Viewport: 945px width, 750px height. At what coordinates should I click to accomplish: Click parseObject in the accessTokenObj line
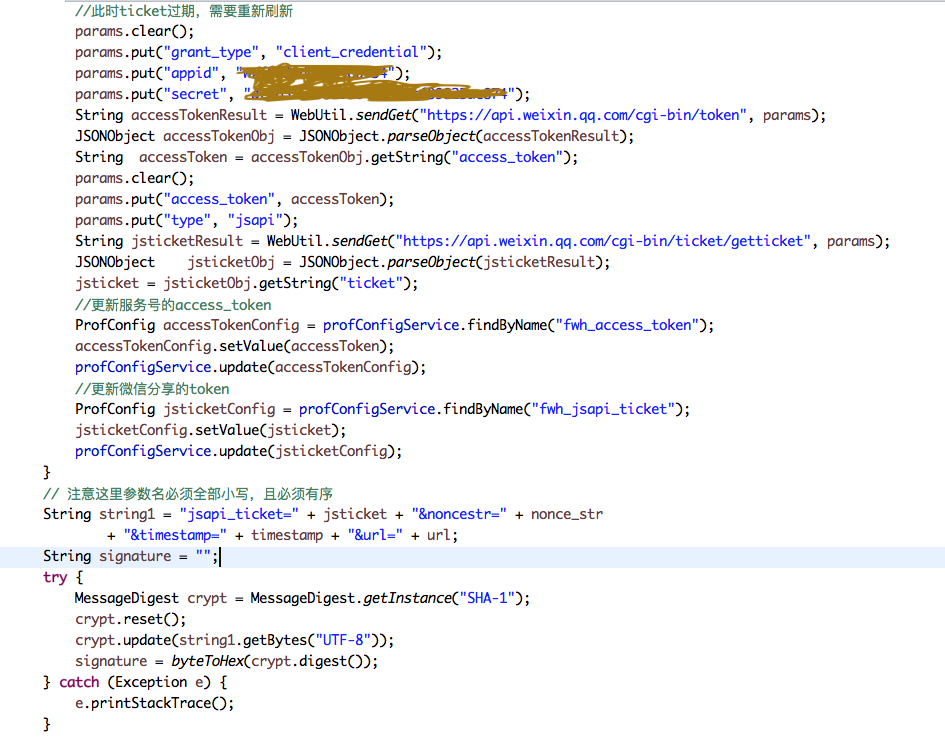(431, 137)
